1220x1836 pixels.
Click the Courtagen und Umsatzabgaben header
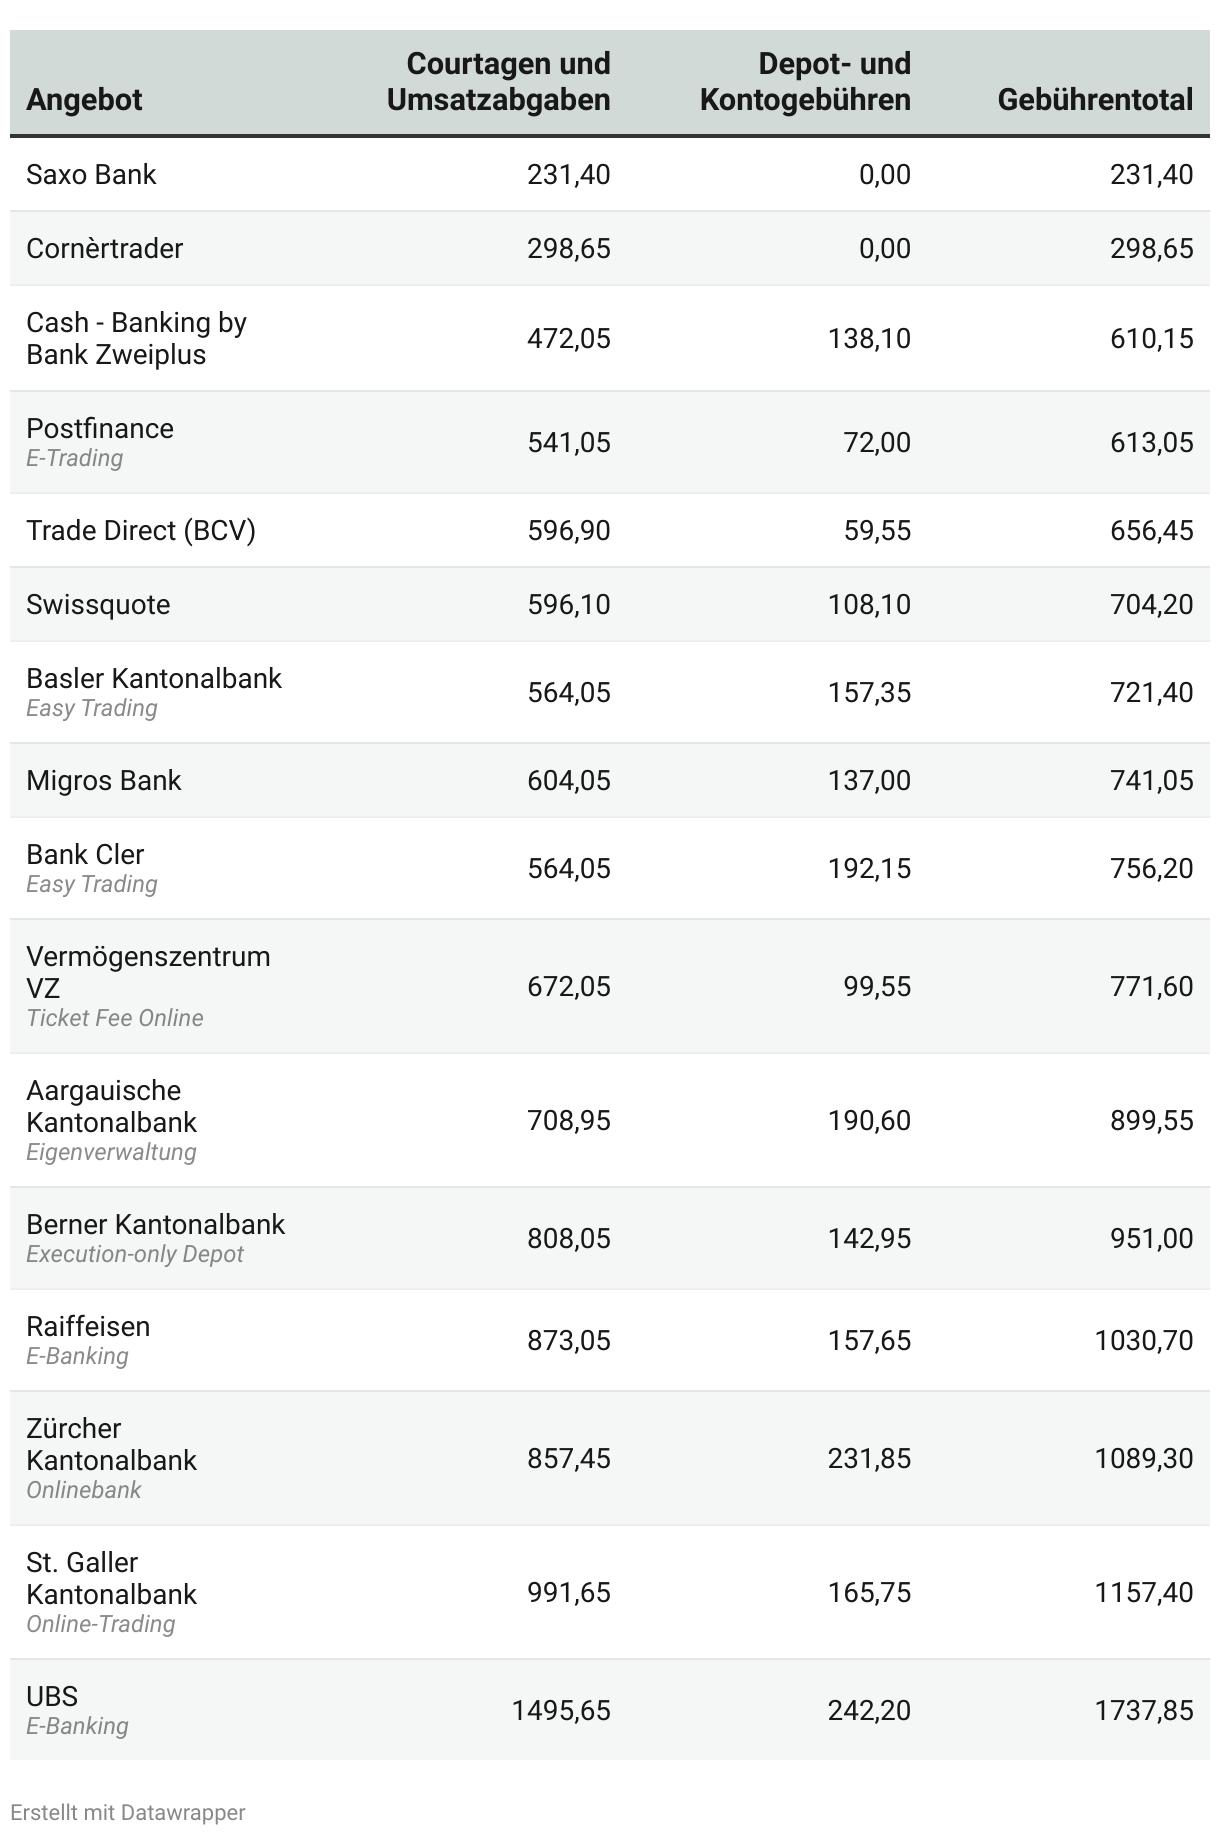pos(498,82)
